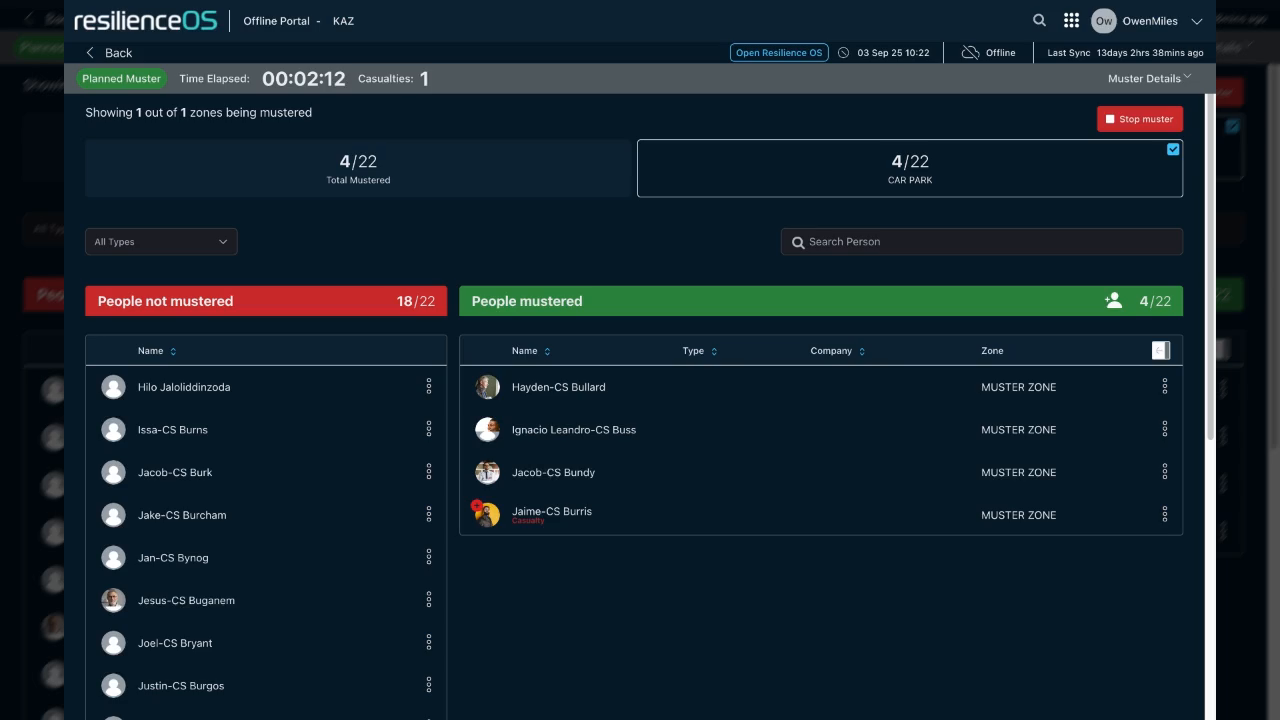Select Jake-CS Burcham name

182,515
